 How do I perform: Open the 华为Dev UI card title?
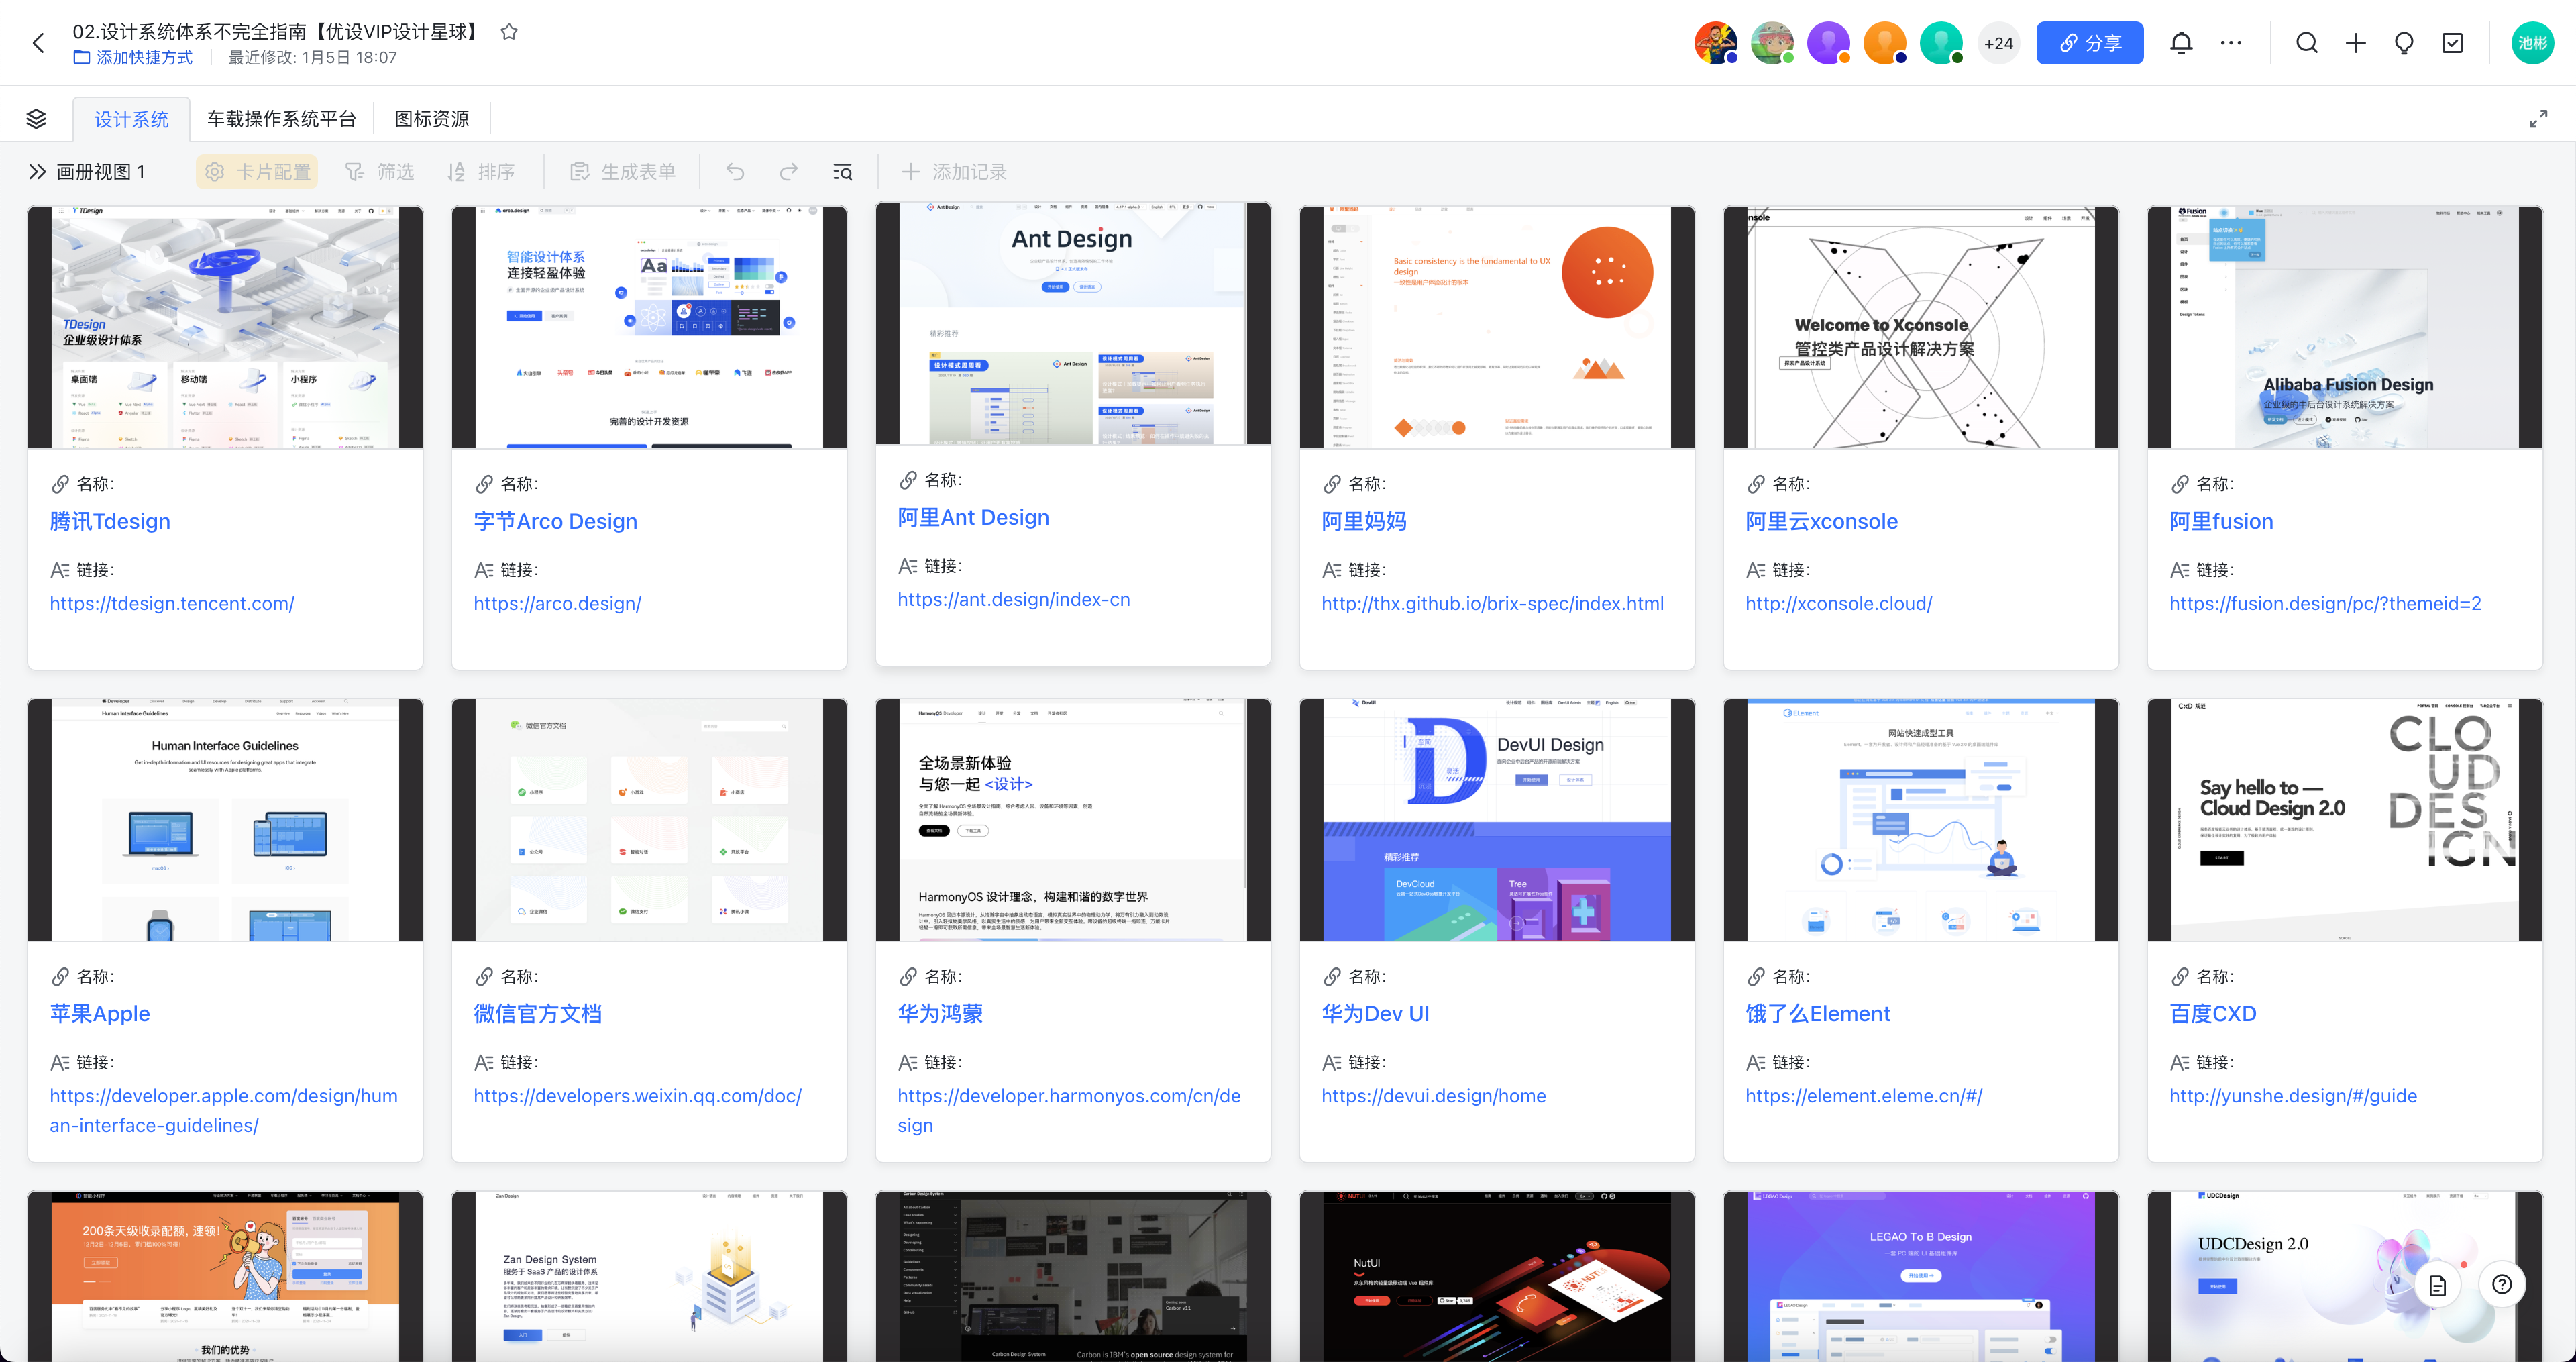click(1375, 1013)
